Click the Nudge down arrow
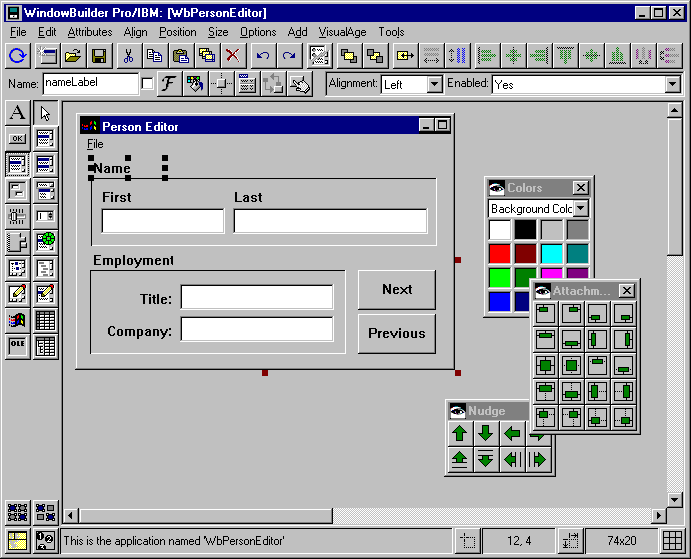The height and width of the screenshot is (559, 691). (x=486, y=433)
